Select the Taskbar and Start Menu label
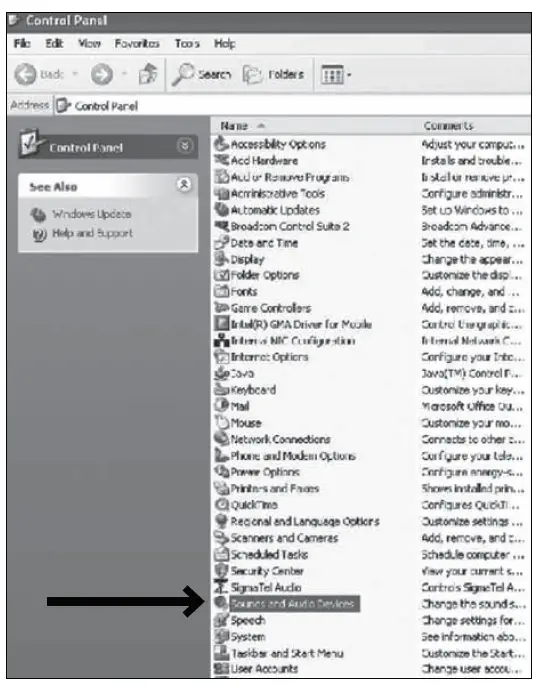This screenshot has width=539, height=685. tap(287, 653)
